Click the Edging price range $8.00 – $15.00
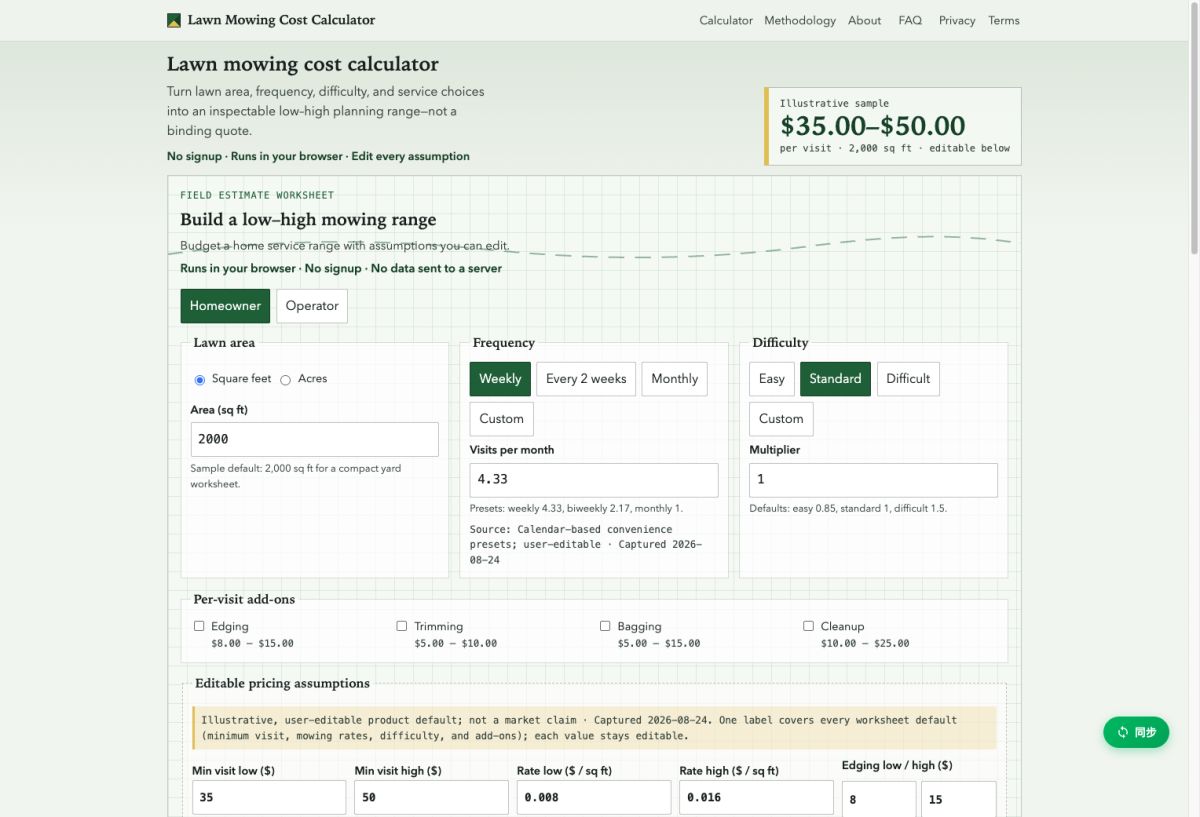The image size is (1200, 817). coord(252,644)
